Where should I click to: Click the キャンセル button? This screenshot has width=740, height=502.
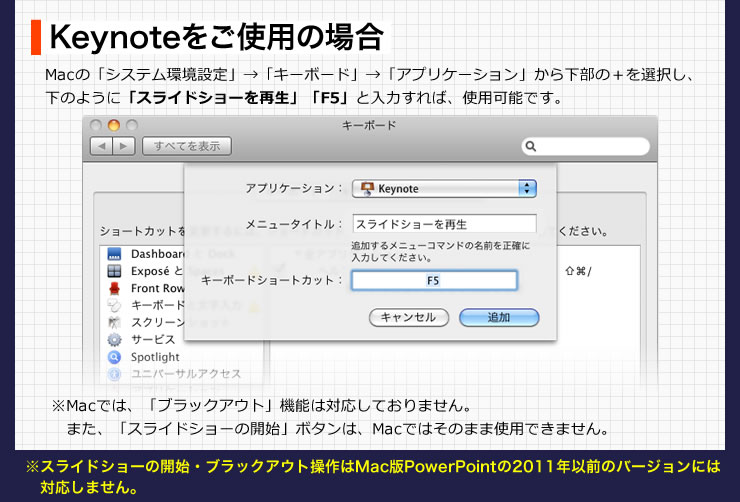click(x=409, y=318)
